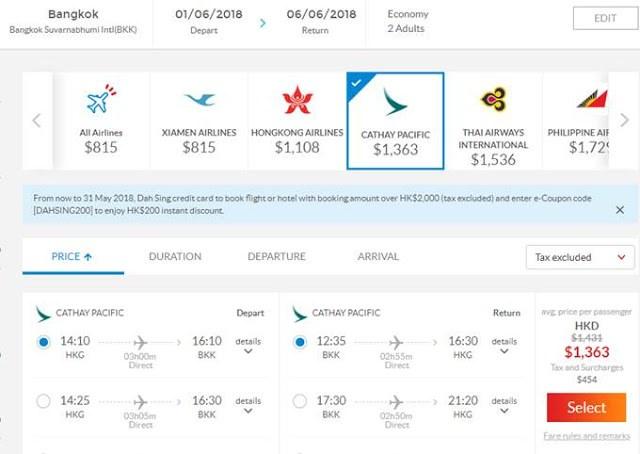Choose the Xiamen Airlines logo

coord(199,99)
